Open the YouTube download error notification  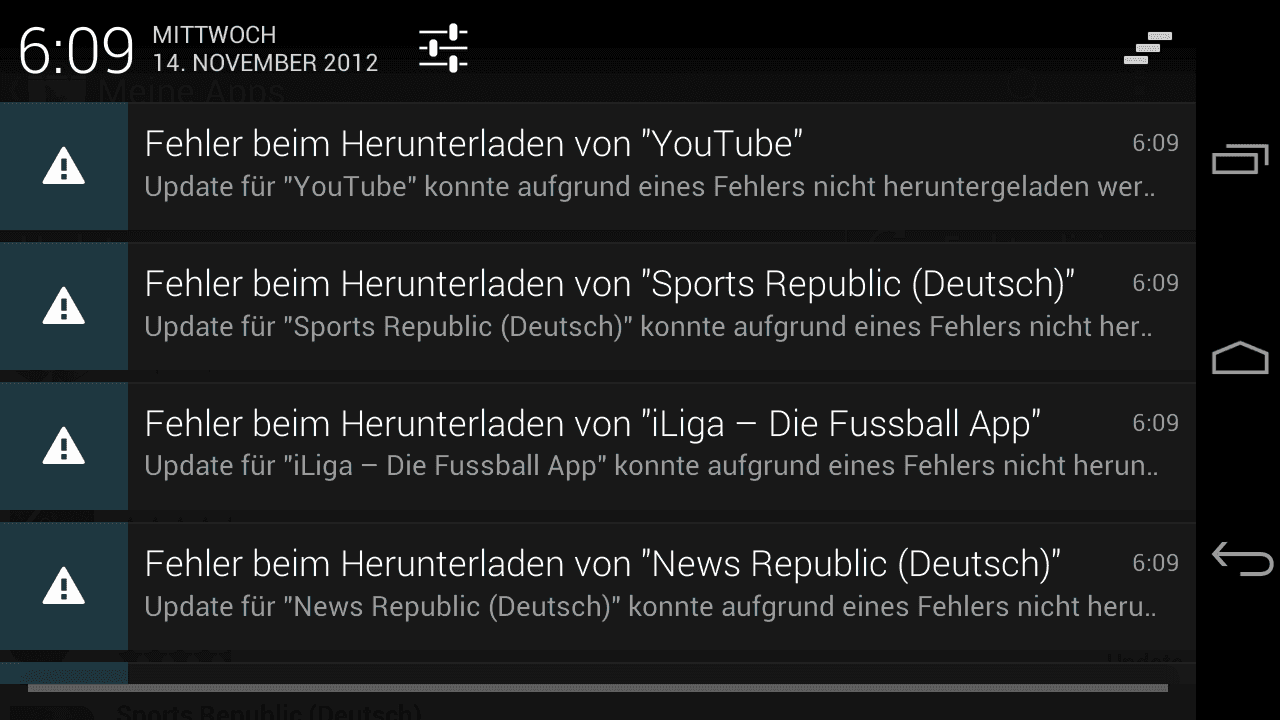tap(598, 166)
